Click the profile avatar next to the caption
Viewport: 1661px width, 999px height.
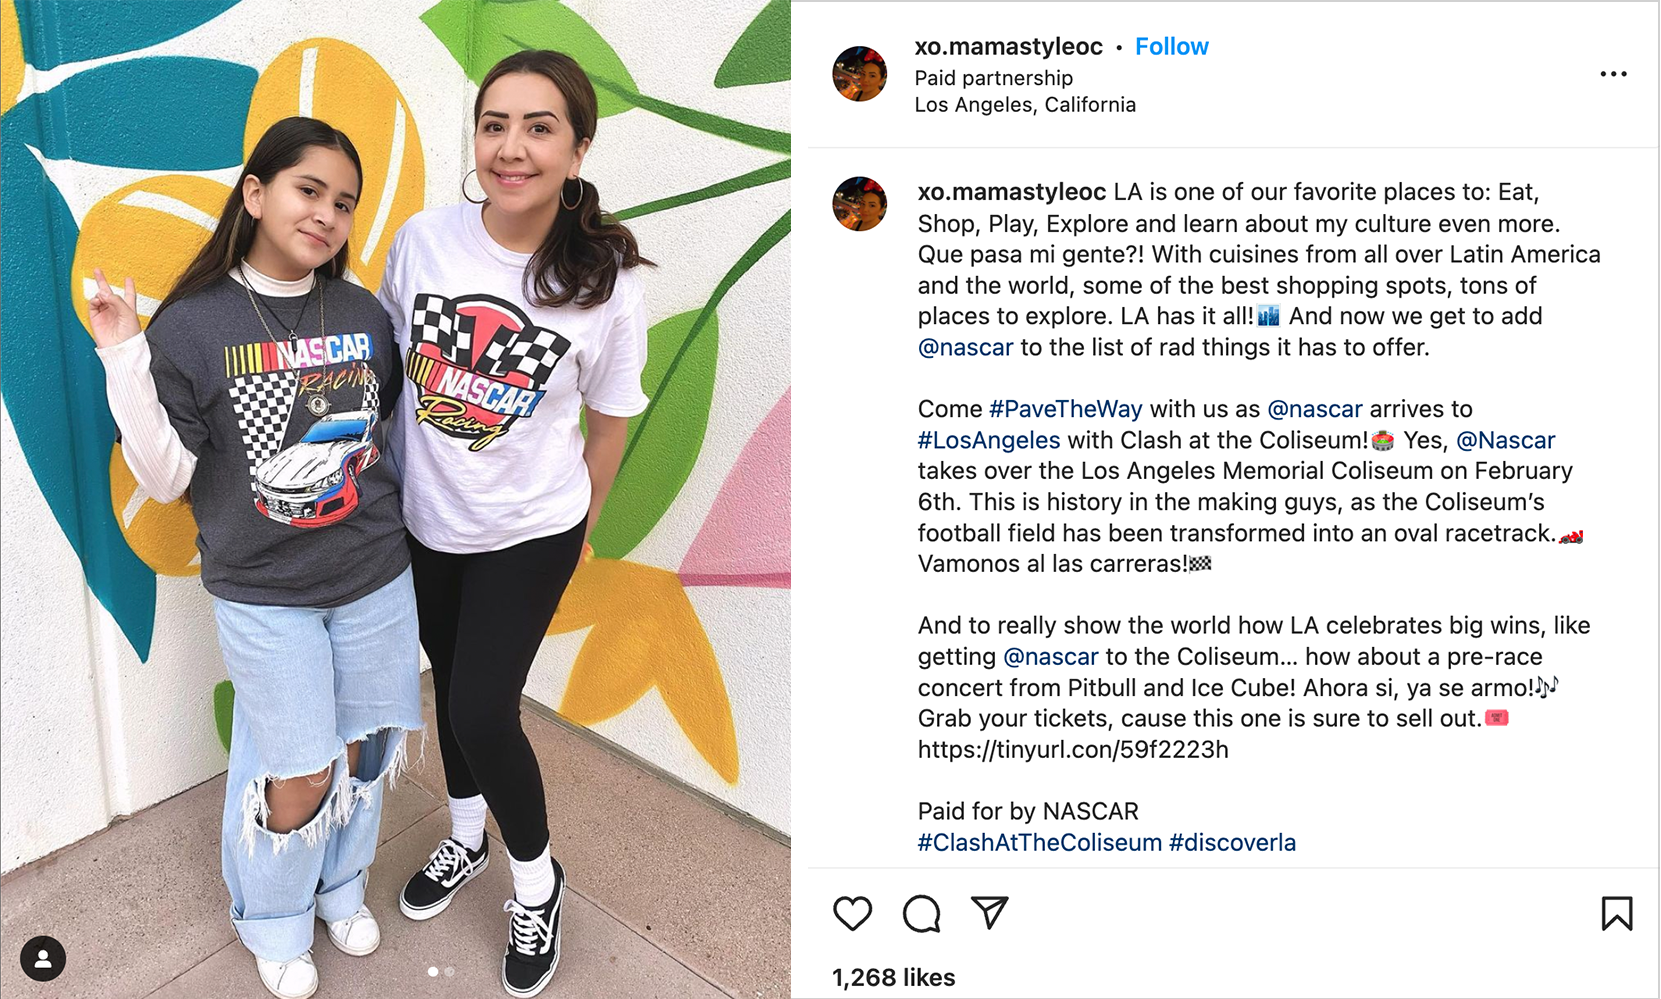point(860,204)
